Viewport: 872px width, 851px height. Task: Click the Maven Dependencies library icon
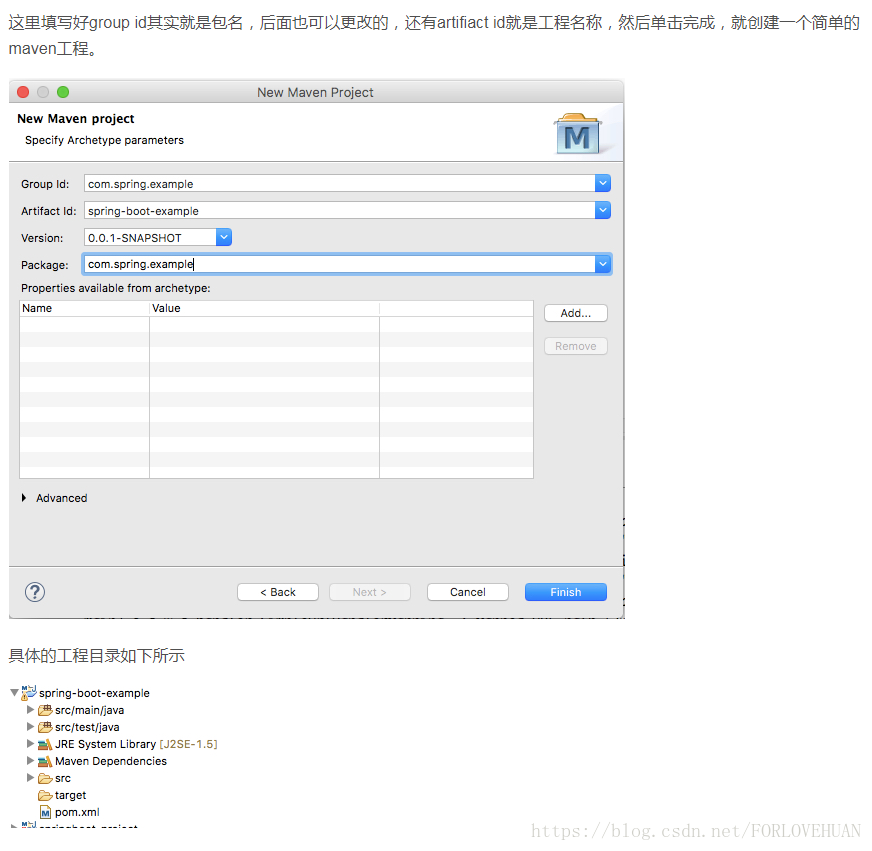(45, 761)
